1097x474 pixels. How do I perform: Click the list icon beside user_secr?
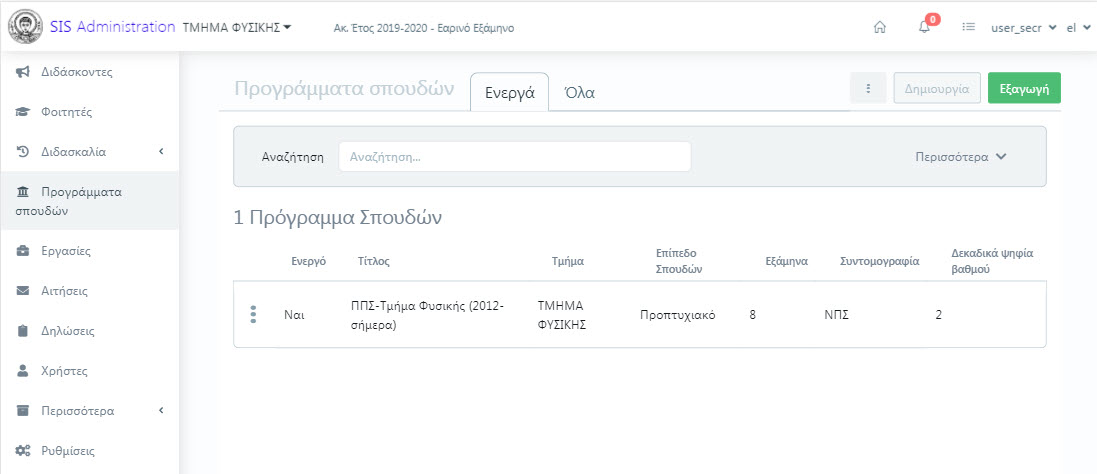point(969,28)
